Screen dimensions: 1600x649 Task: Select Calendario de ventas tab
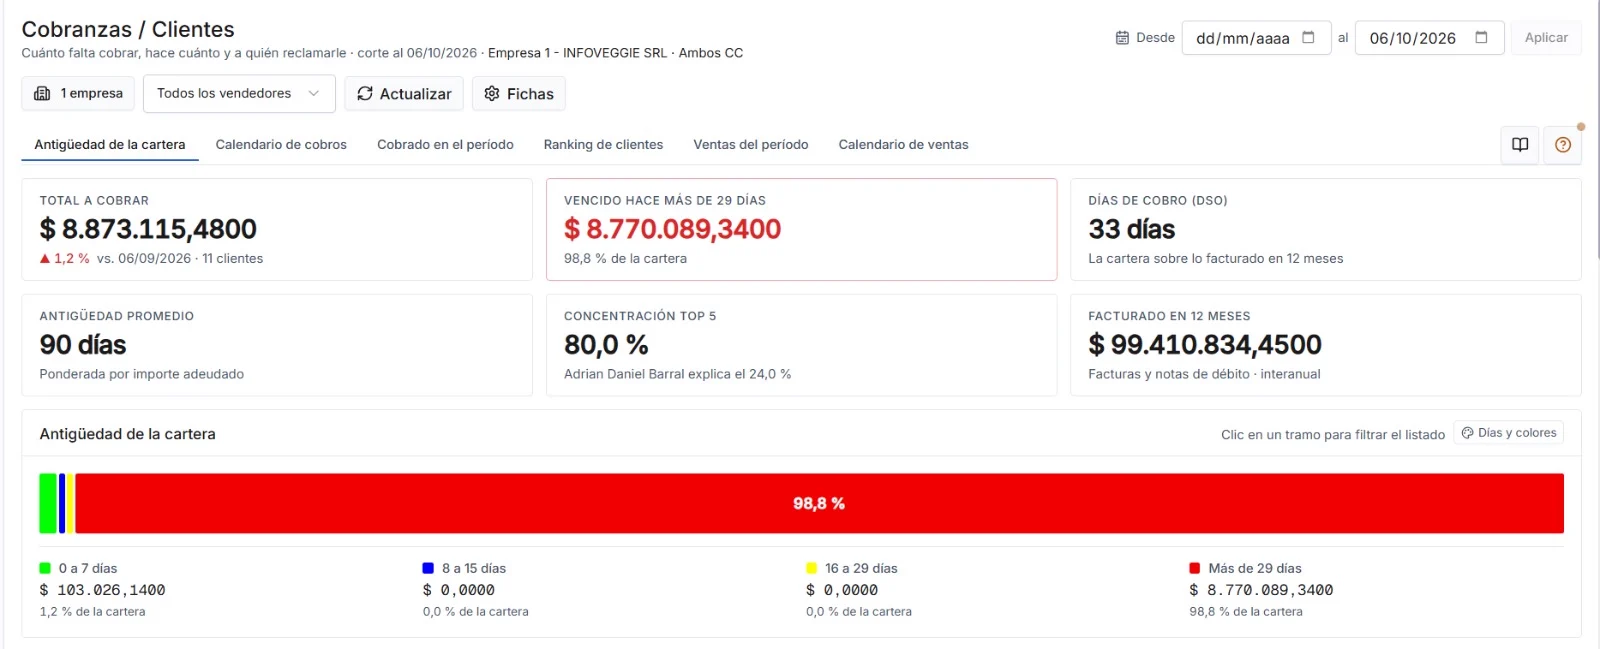point(903,145)
